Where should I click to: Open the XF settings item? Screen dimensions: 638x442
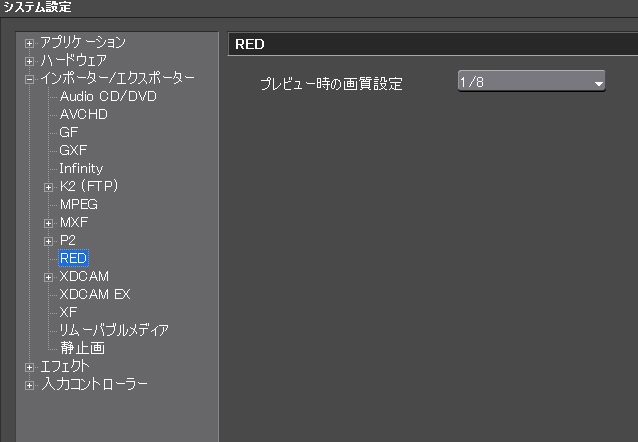(68, 312)
